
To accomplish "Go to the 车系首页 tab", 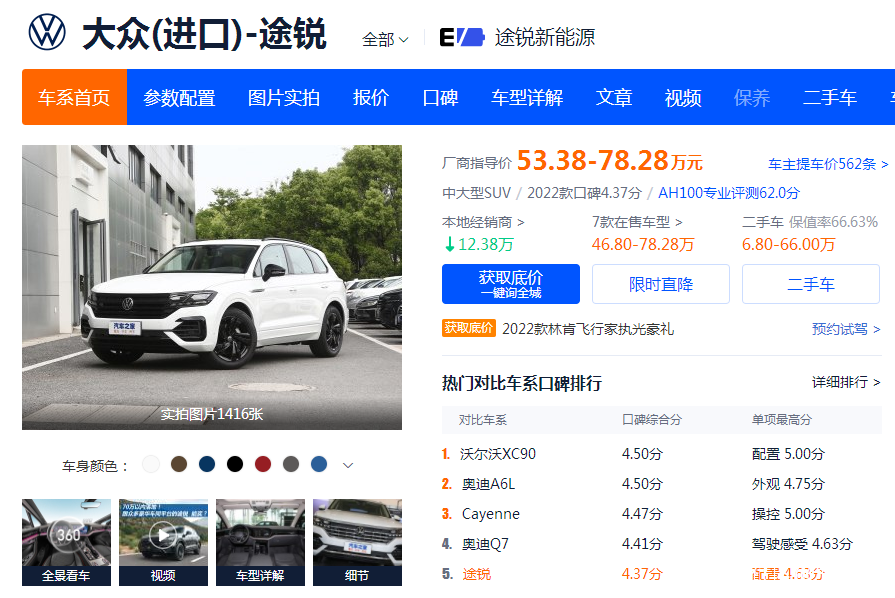I will (74, 97).
